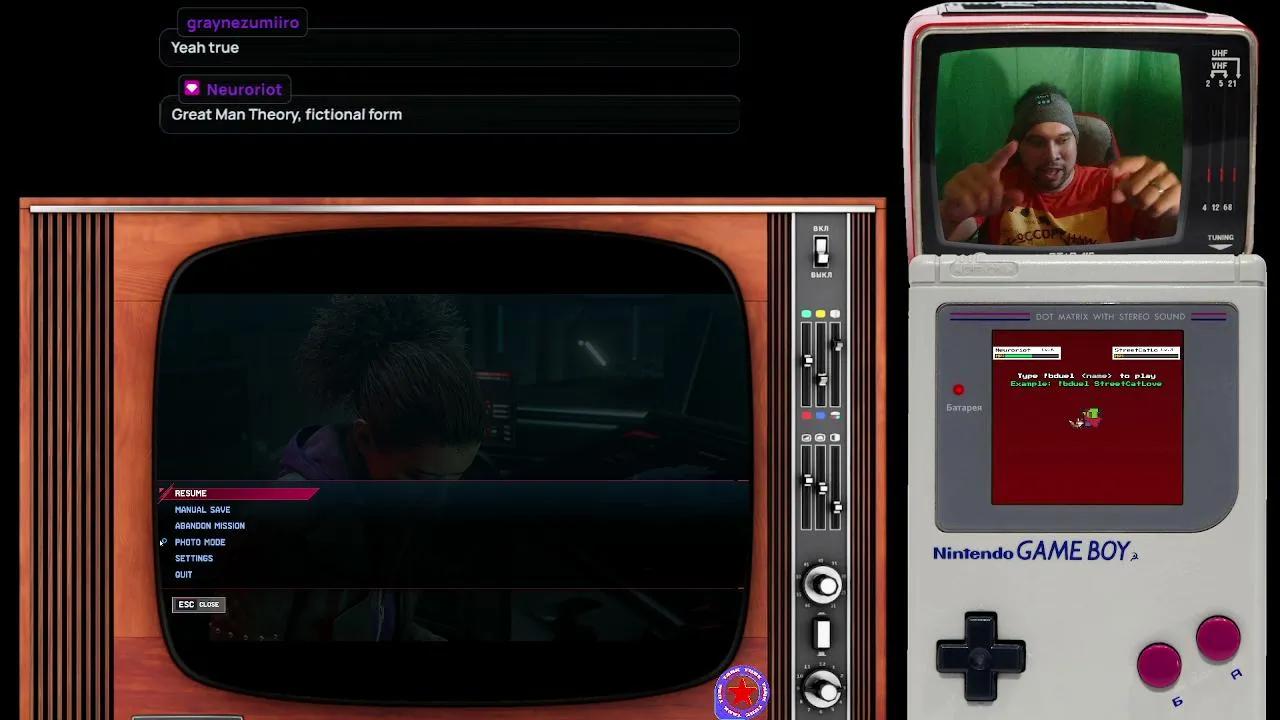This screenshot has height=720, width=1280.
Task: Click the StreetCatLo health bar on Game Boy
Action: click(1146, 355)
